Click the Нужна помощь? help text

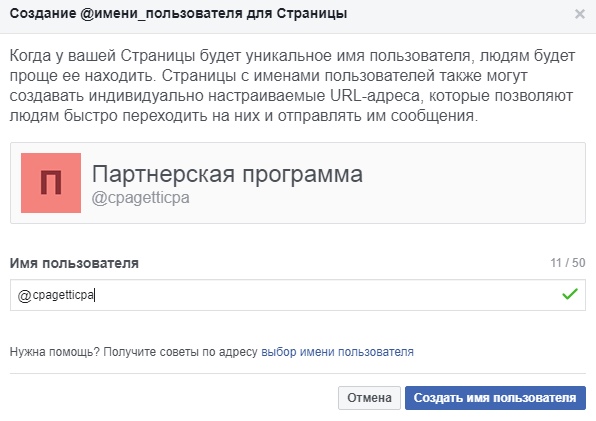[x=55, y=352]
